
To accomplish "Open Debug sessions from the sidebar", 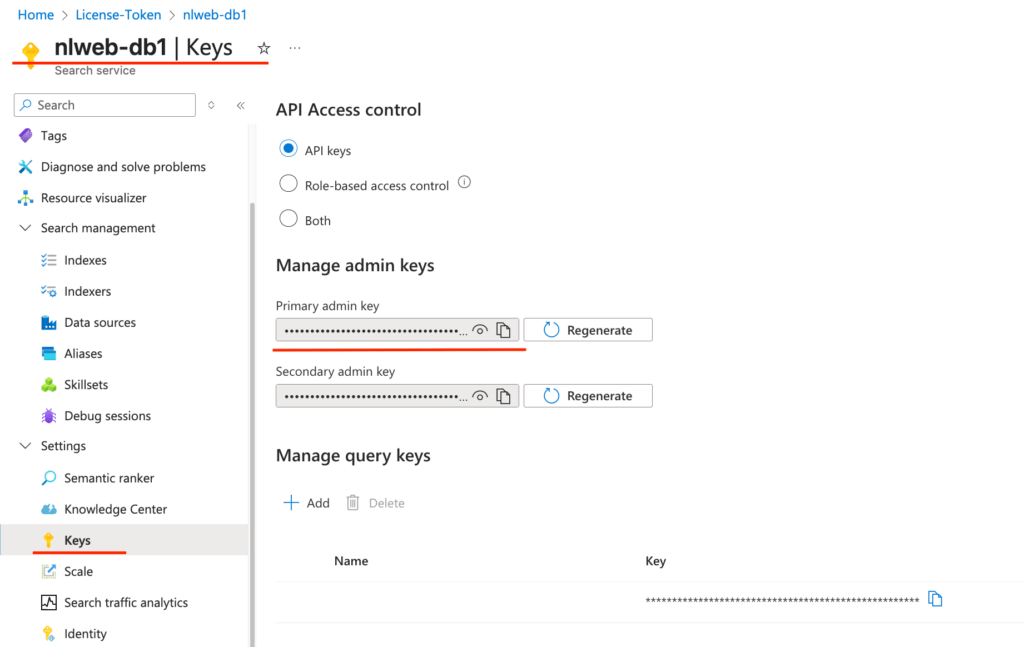I will pyautogui.click(x=107, y=416).
